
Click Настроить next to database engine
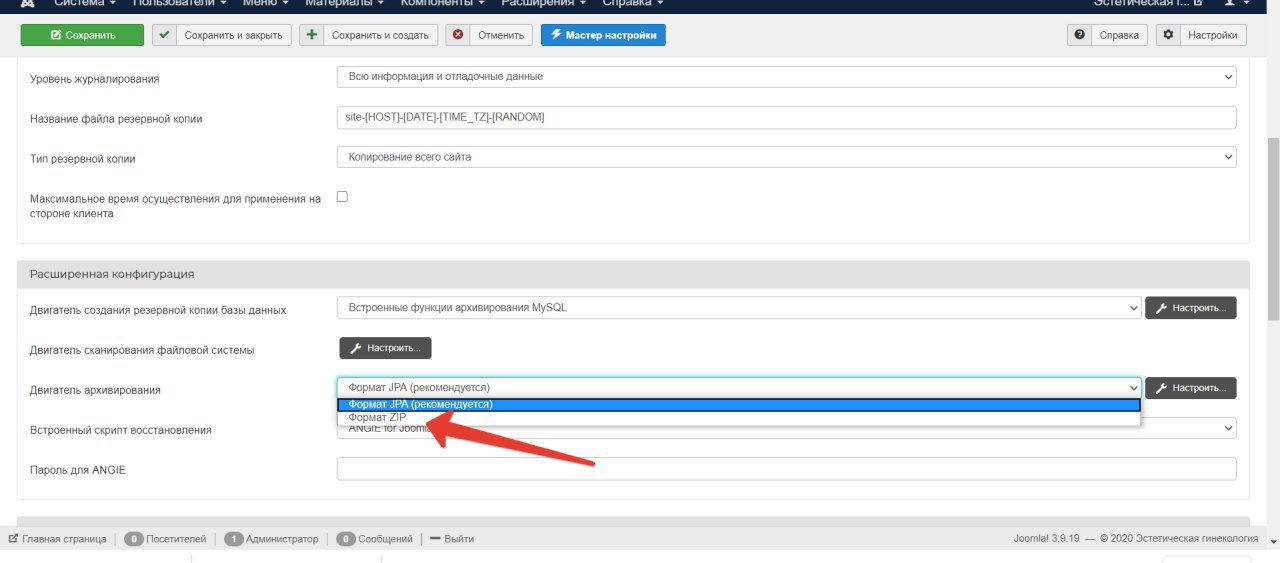(1191, 308)
